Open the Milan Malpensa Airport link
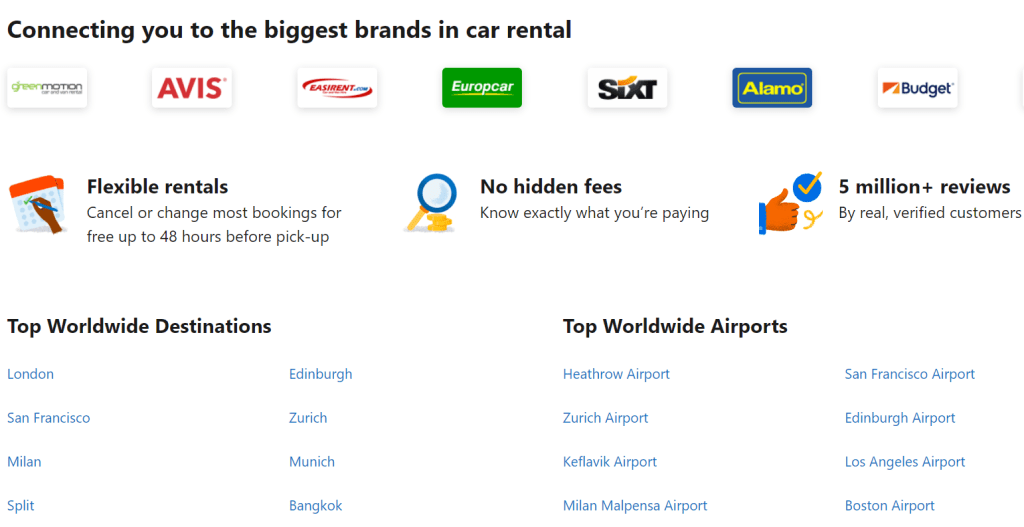The image size is (1024, 527). [x=635, y=506]
